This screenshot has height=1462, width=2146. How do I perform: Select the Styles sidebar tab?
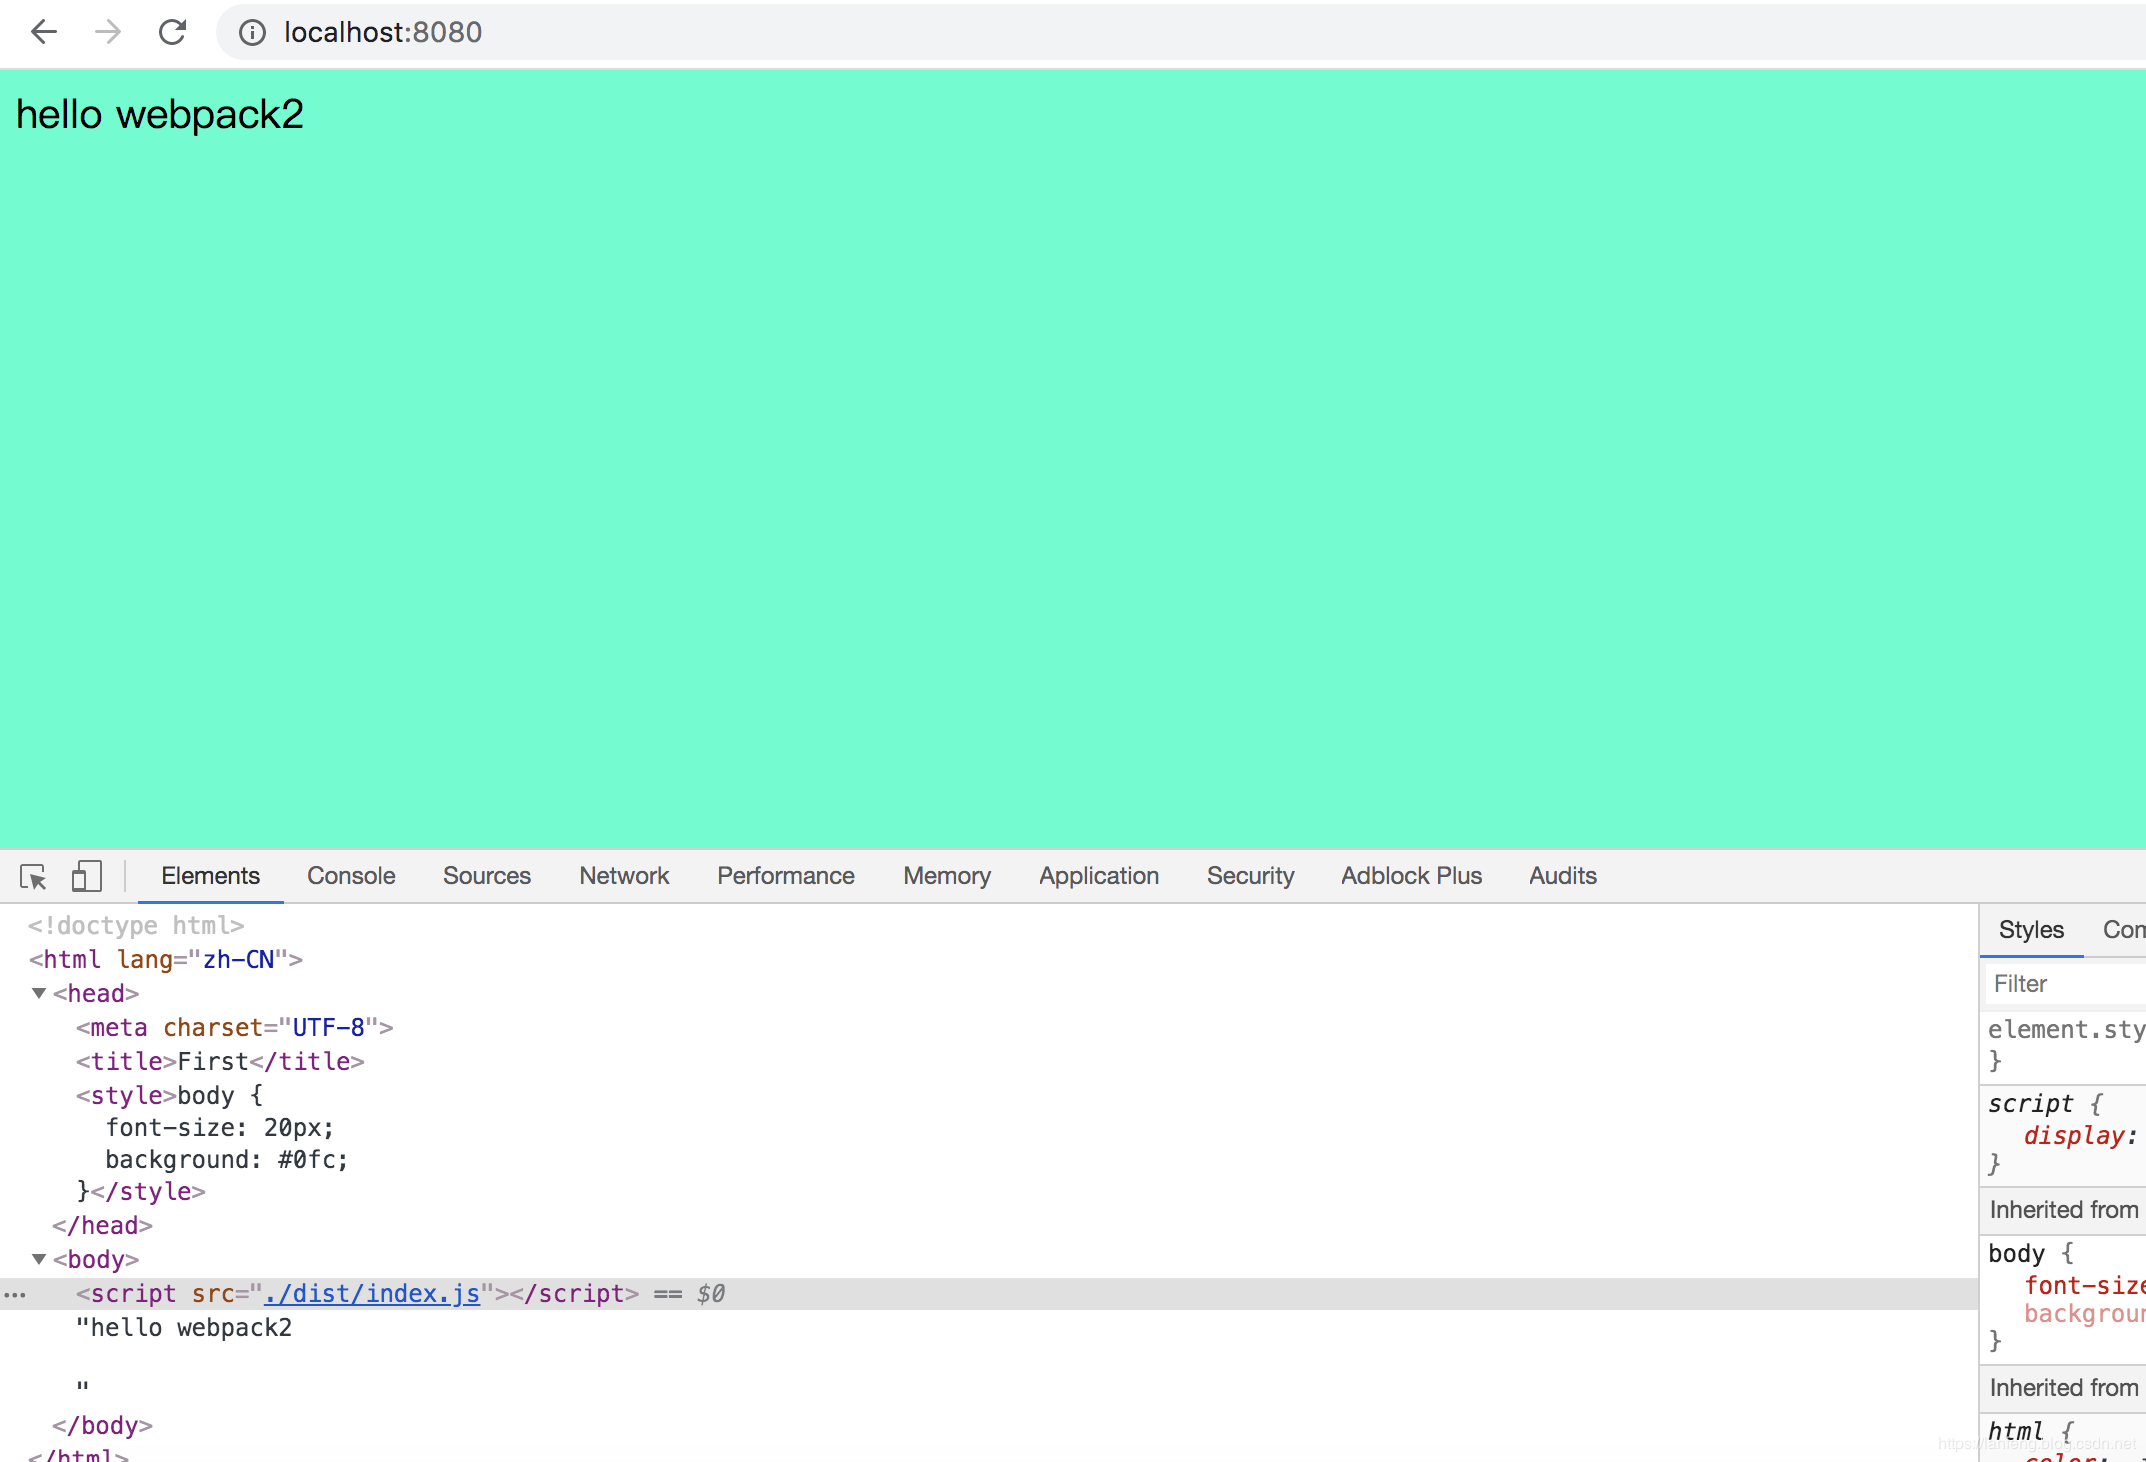[x=2030, y=930]
